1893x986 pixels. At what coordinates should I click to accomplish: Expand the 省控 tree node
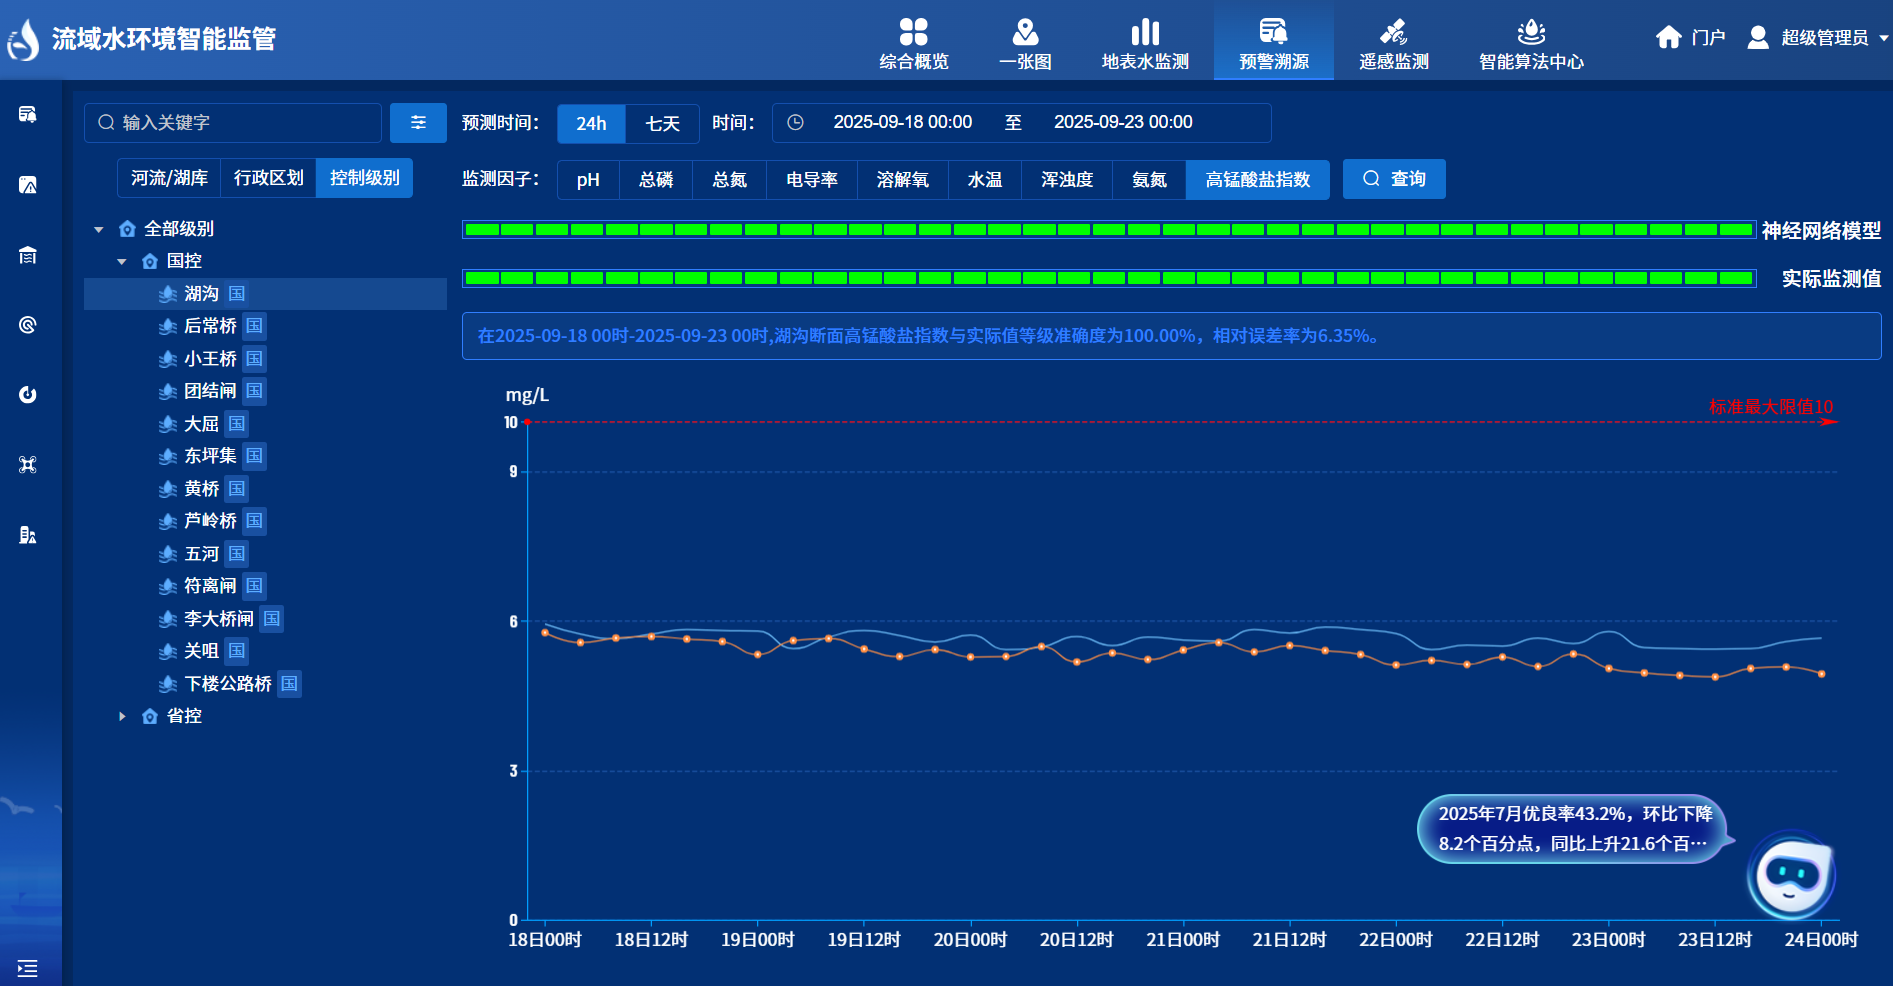point(122,716)
